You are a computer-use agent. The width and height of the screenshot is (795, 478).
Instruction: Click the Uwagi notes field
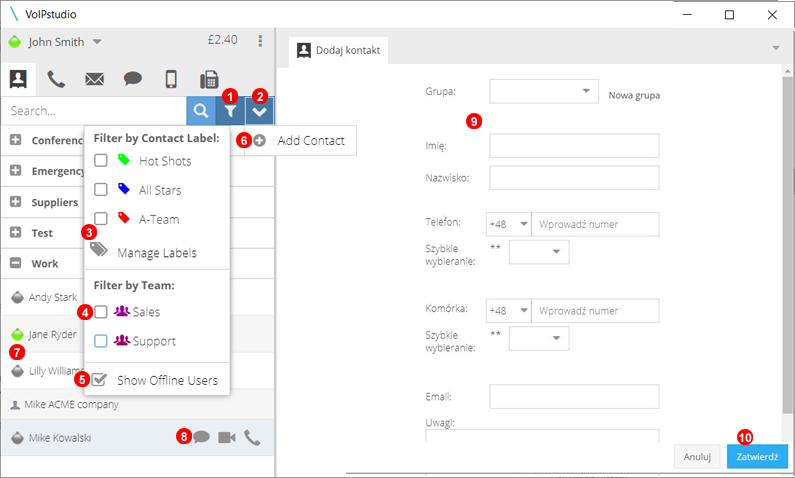click(x=542, y=436)
